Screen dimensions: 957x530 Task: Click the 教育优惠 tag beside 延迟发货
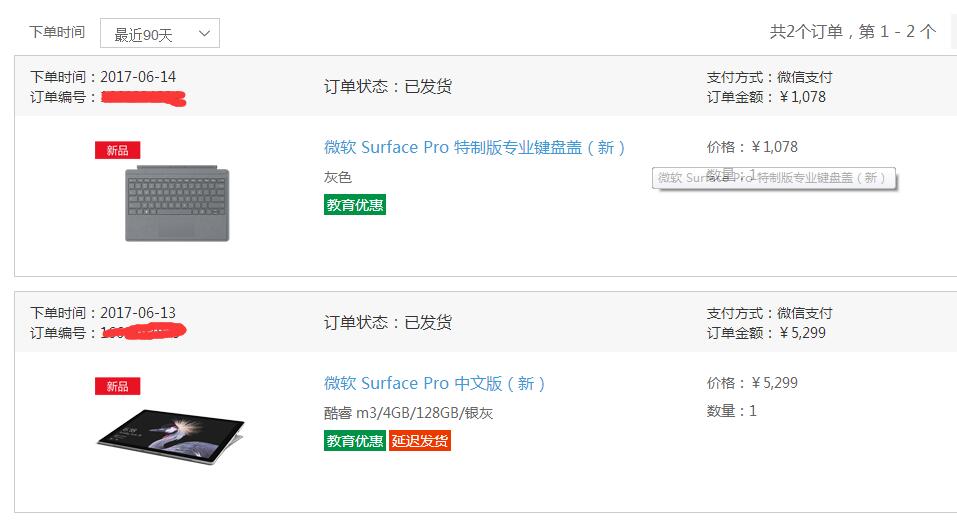click(x=355, y=441)
